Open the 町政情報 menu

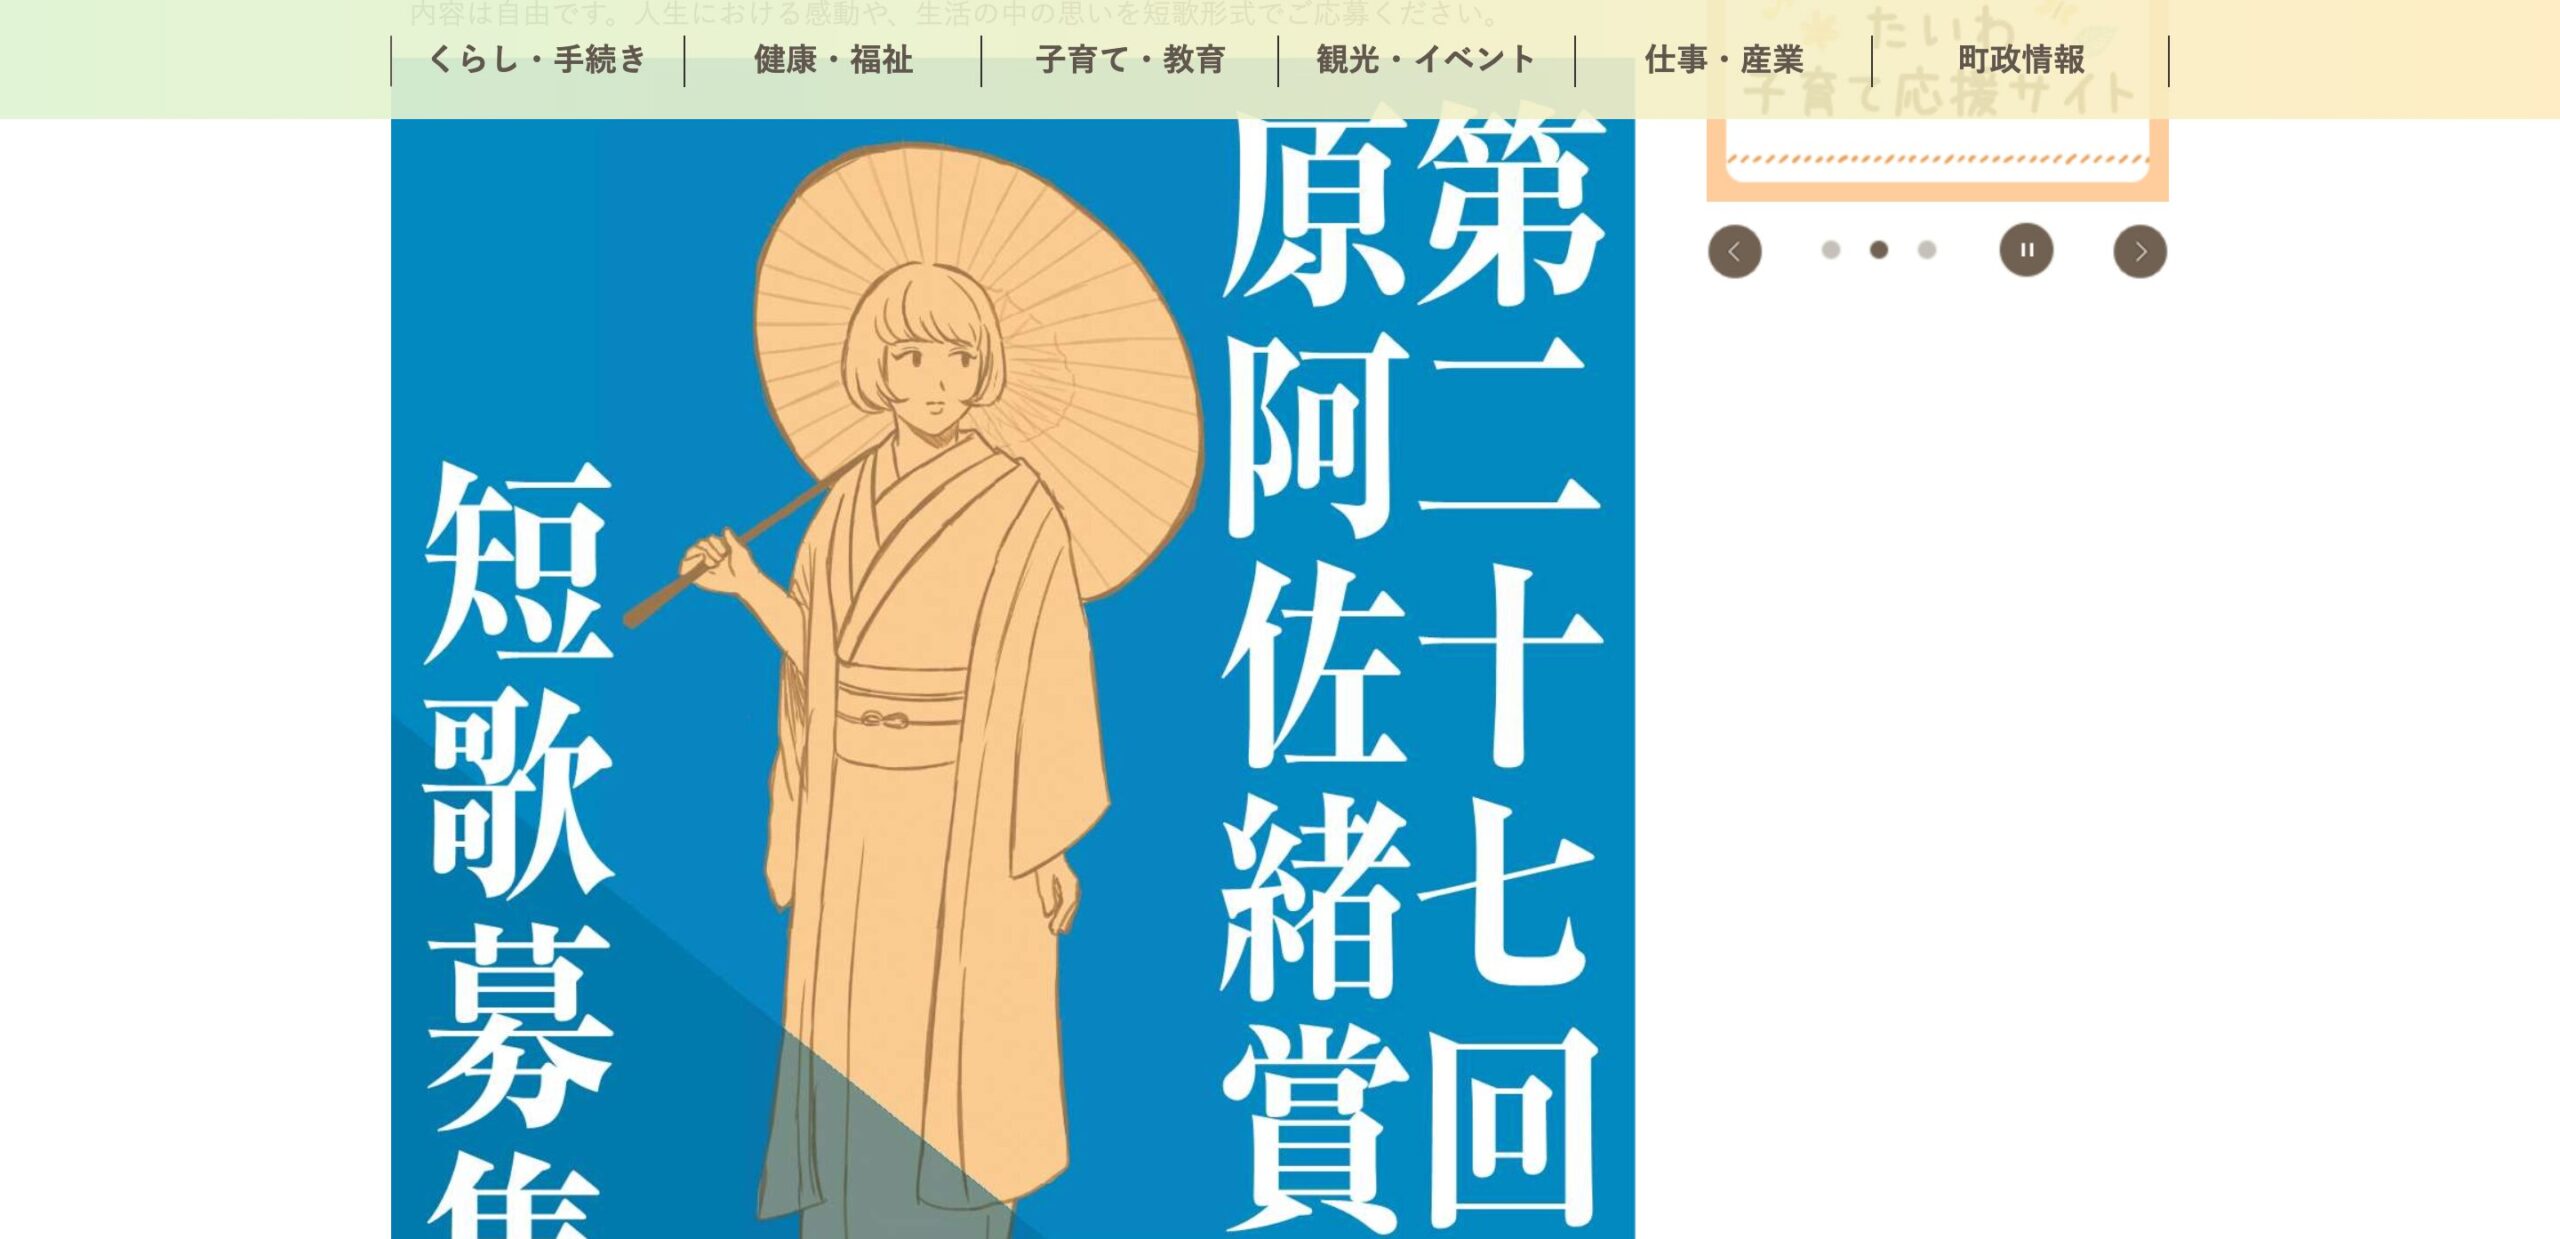pos(2021,60)
